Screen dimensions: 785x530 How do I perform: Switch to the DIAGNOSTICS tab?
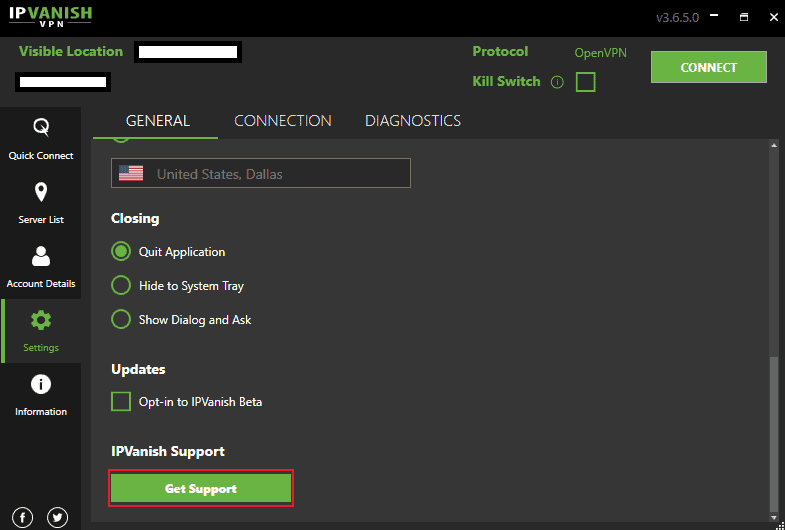(413, 121)
